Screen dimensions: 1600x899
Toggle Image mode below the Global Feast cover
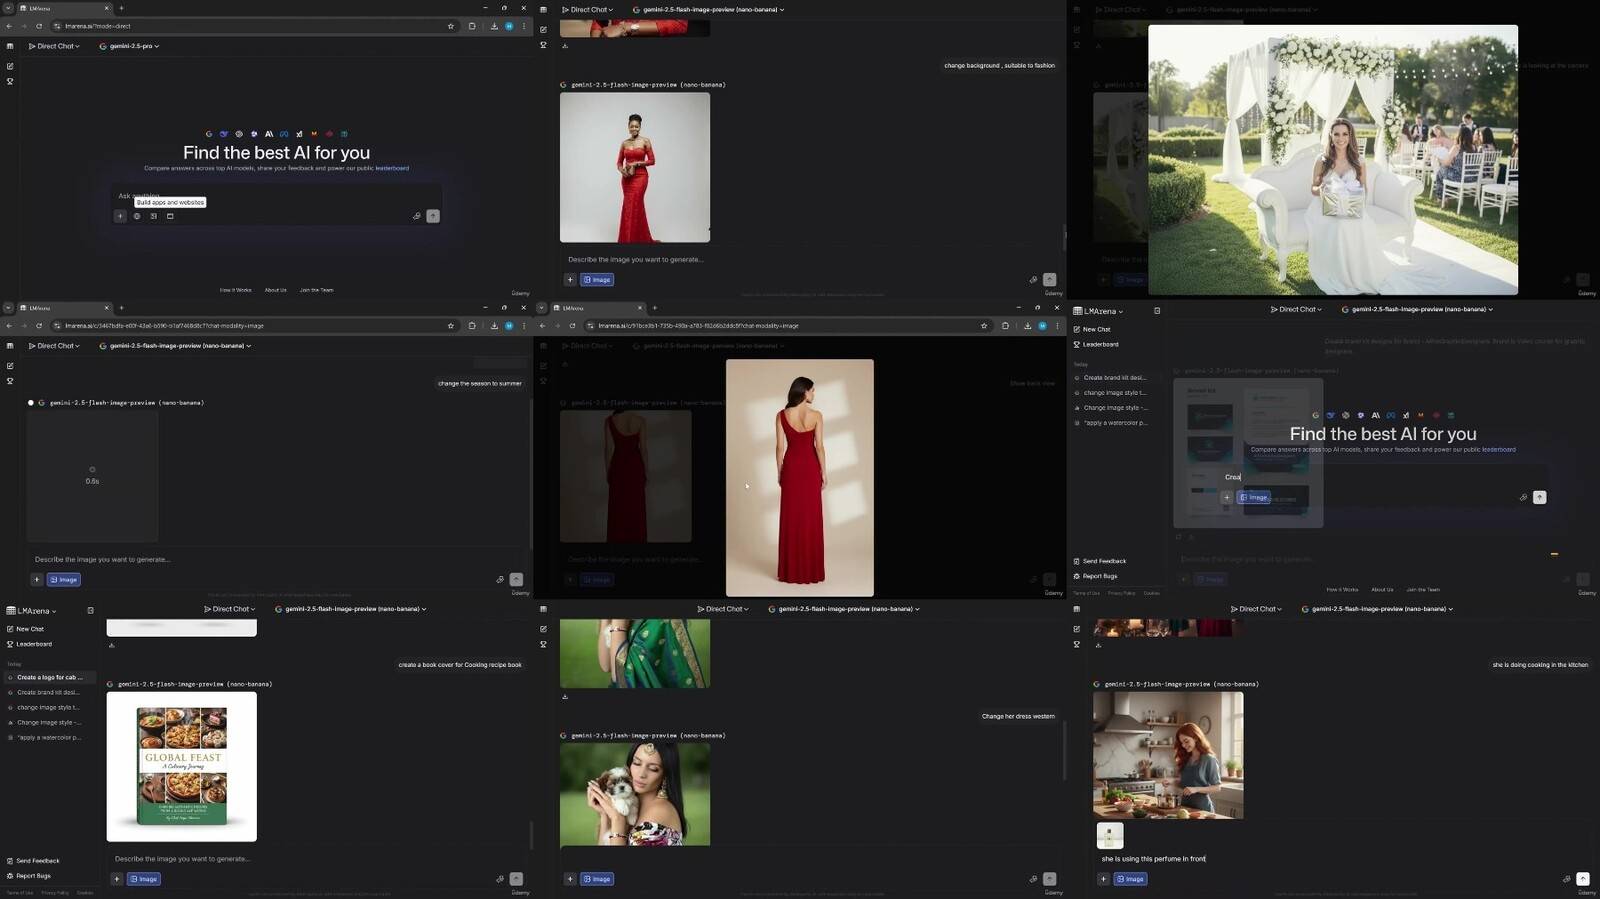pos(144,879)
